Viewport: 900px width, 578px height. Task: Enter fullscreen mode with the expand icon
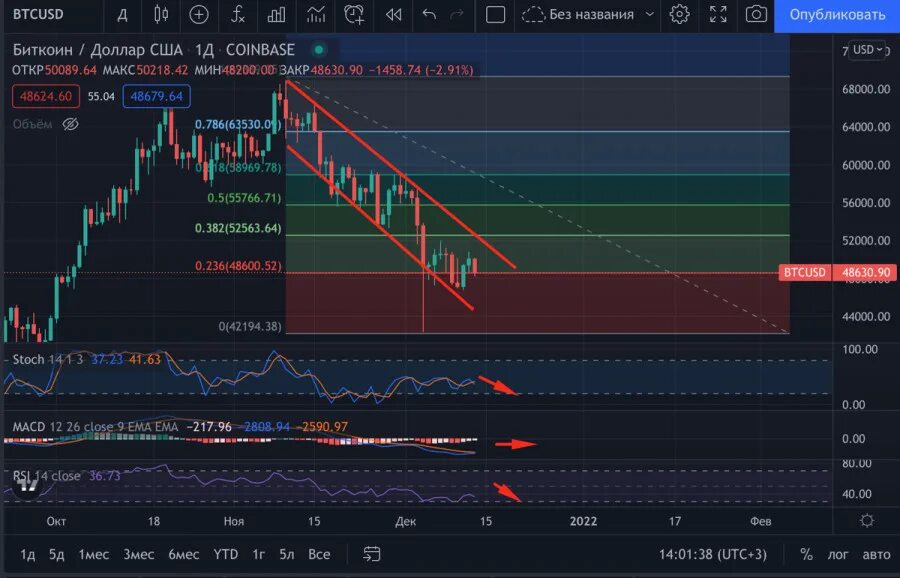point(716,15)
